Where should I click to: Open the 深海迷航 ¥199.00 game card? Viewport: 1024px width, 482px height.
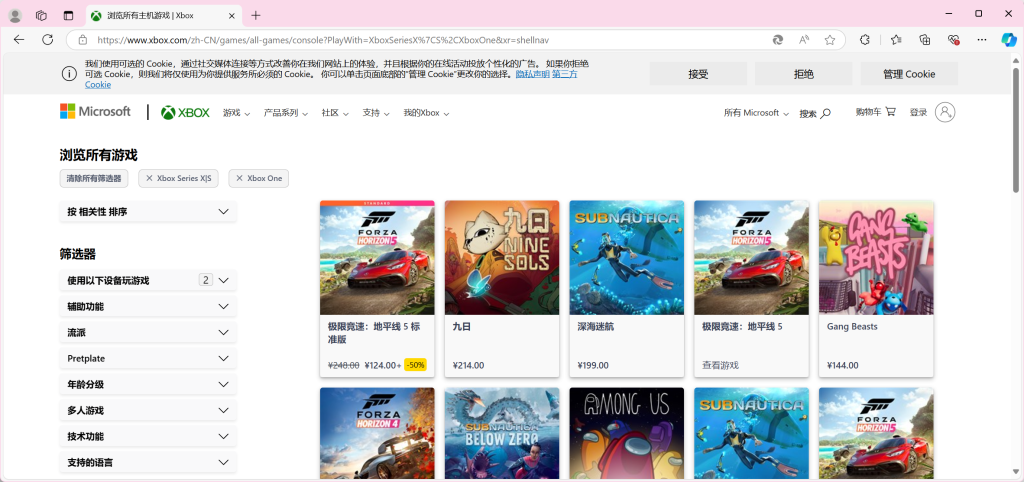click(x=626, y=289)
